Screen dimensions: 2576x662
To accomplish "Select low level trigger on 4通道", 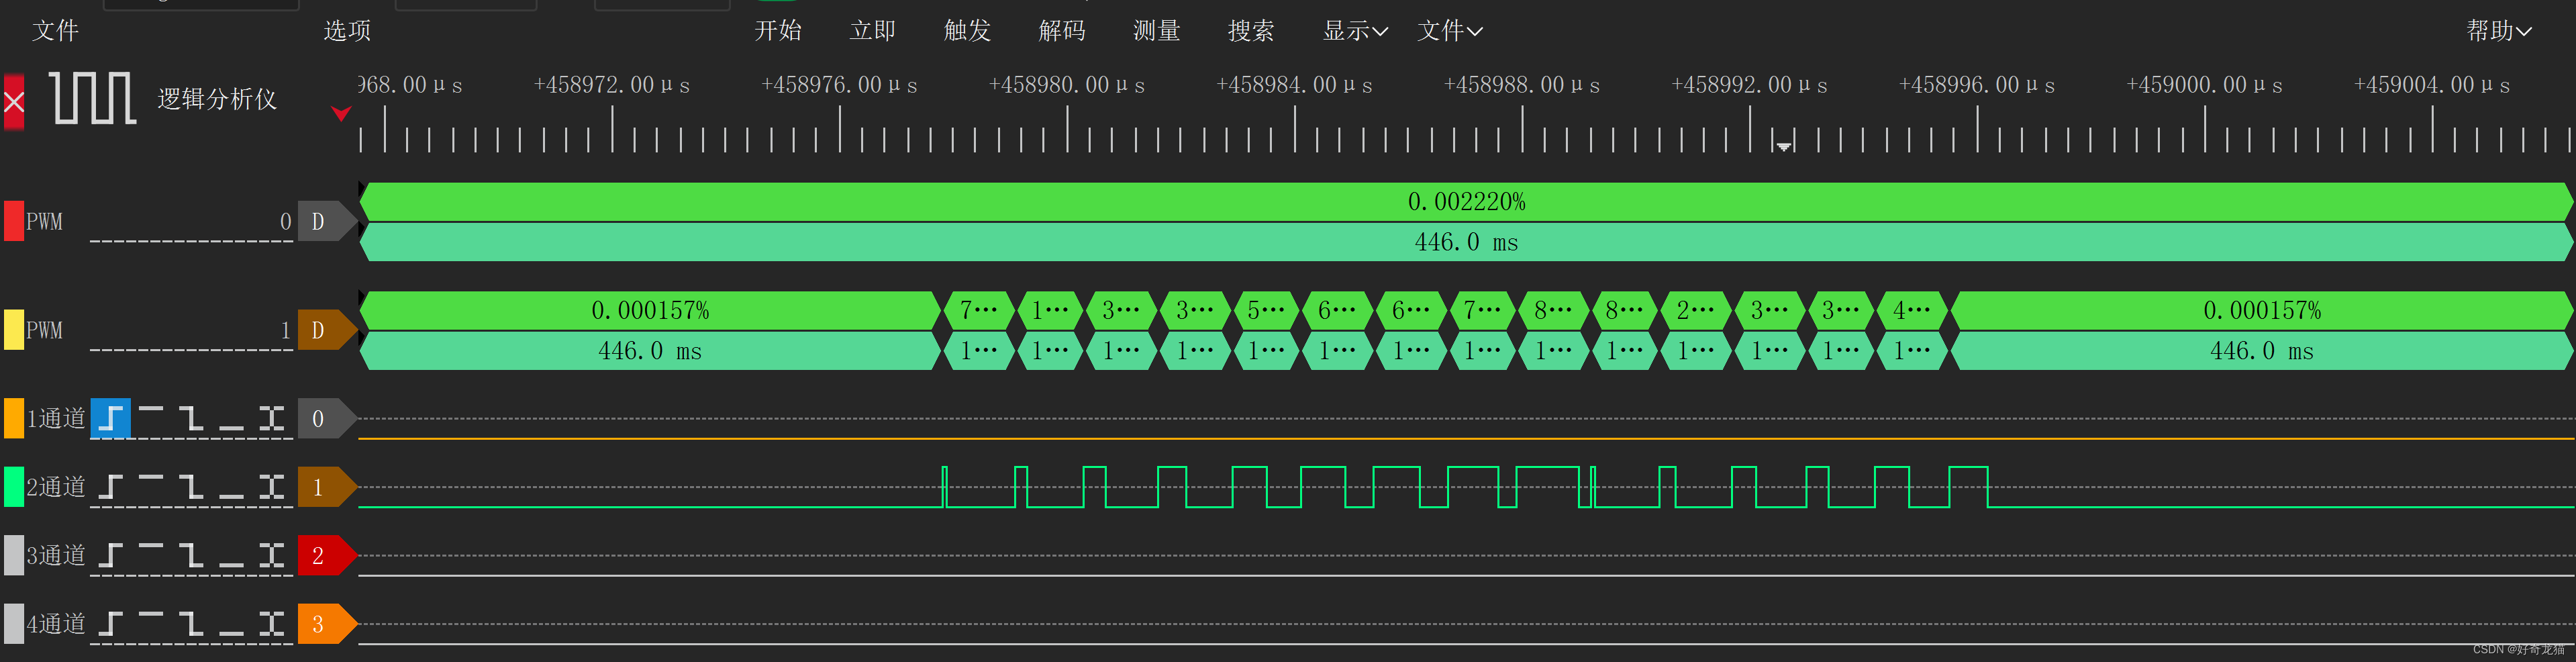I will coord(232,623).
